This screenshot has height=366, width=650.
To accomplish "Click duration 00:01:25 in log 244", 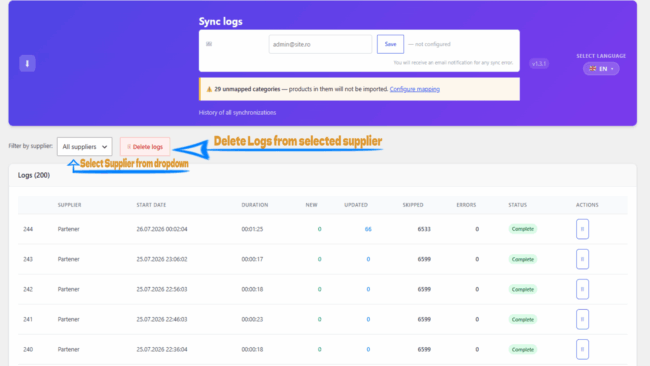I will coord(252,229).
